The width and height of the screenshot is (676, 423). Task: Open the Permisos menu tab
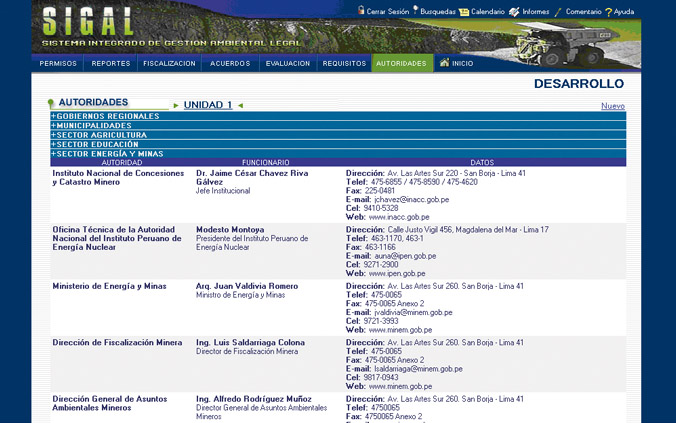[58, 63]
